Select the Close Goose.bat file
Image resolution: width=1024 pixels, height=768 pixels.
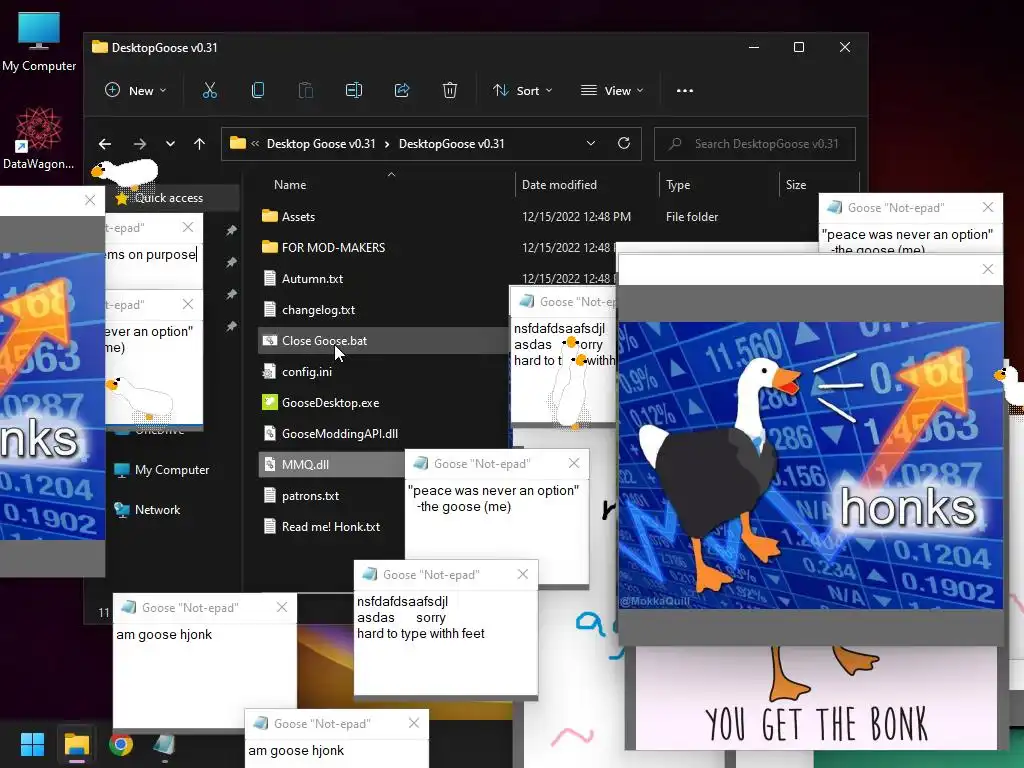point(324,341)
